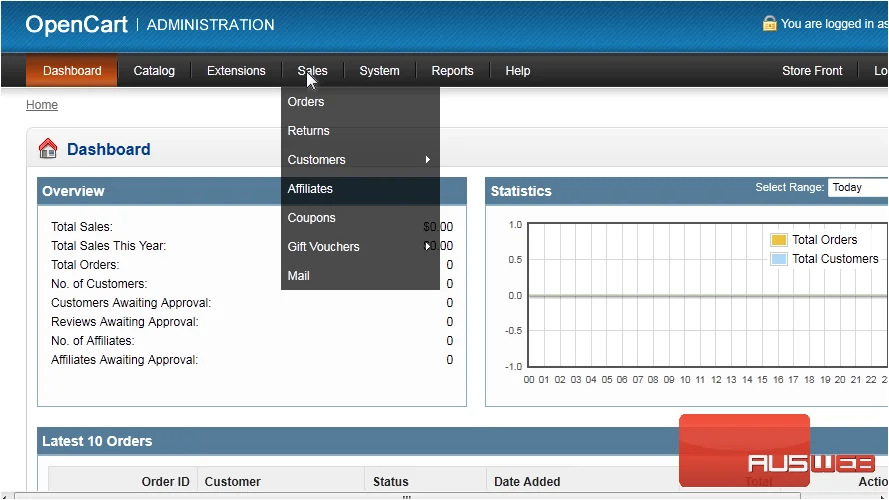Expand the Customers submenu arrow
The image size is (889, 500).
coord(427,160)
